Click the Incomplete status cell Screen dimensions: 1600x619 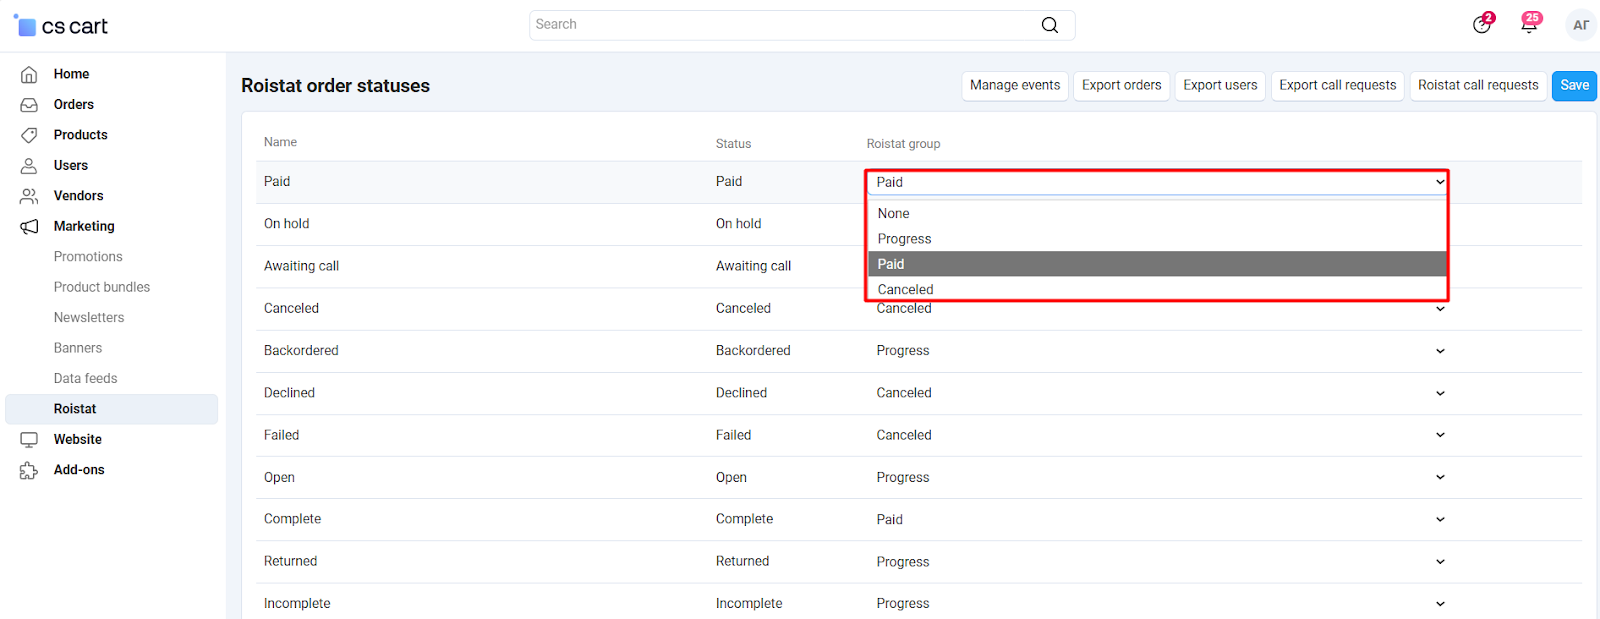click(749, 603)
